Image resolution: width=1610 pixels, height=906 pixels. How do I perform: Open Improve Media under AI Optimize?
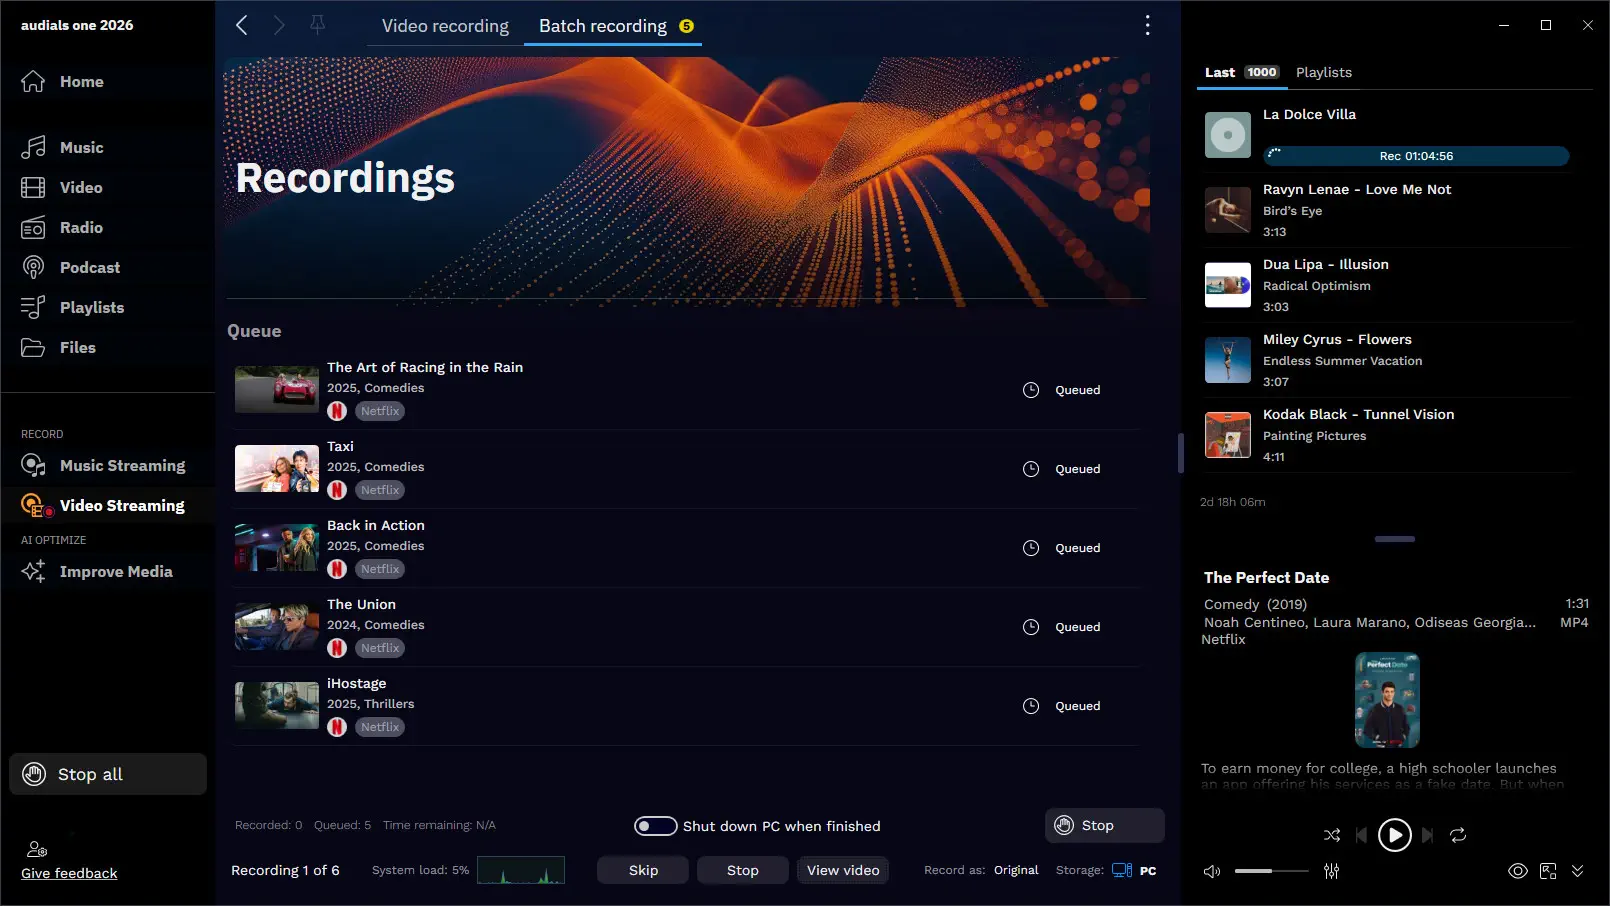pos(97,572)
